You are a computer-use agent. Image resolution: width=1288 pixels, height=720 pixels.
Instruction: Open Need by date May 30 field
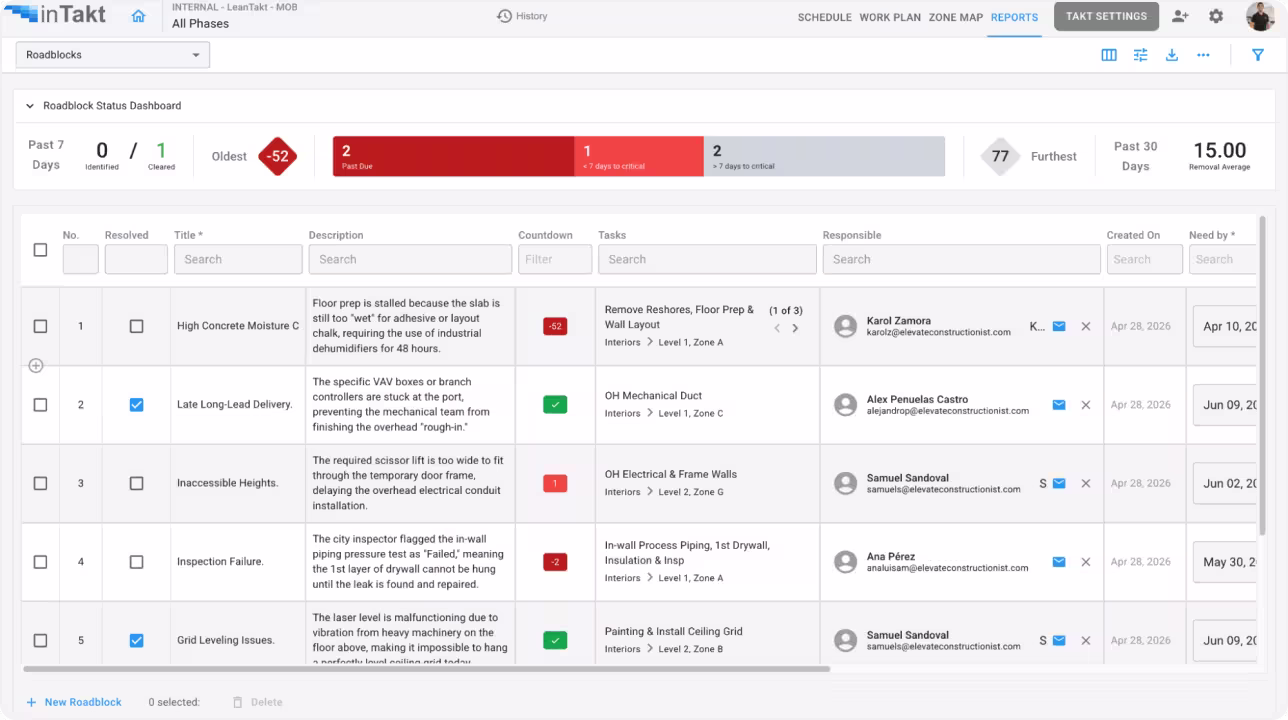click(1225, 562)
